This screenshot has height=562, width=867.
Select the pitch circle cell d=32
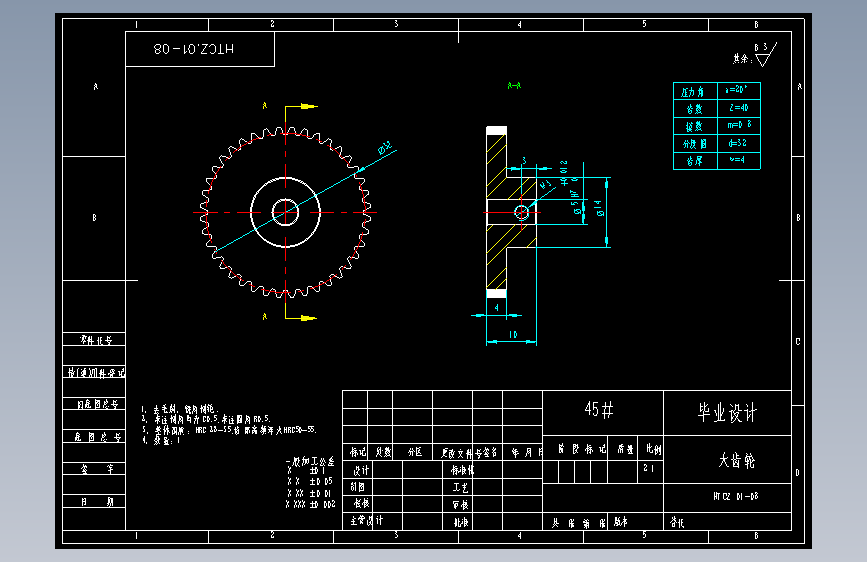(x=739, y=143)
